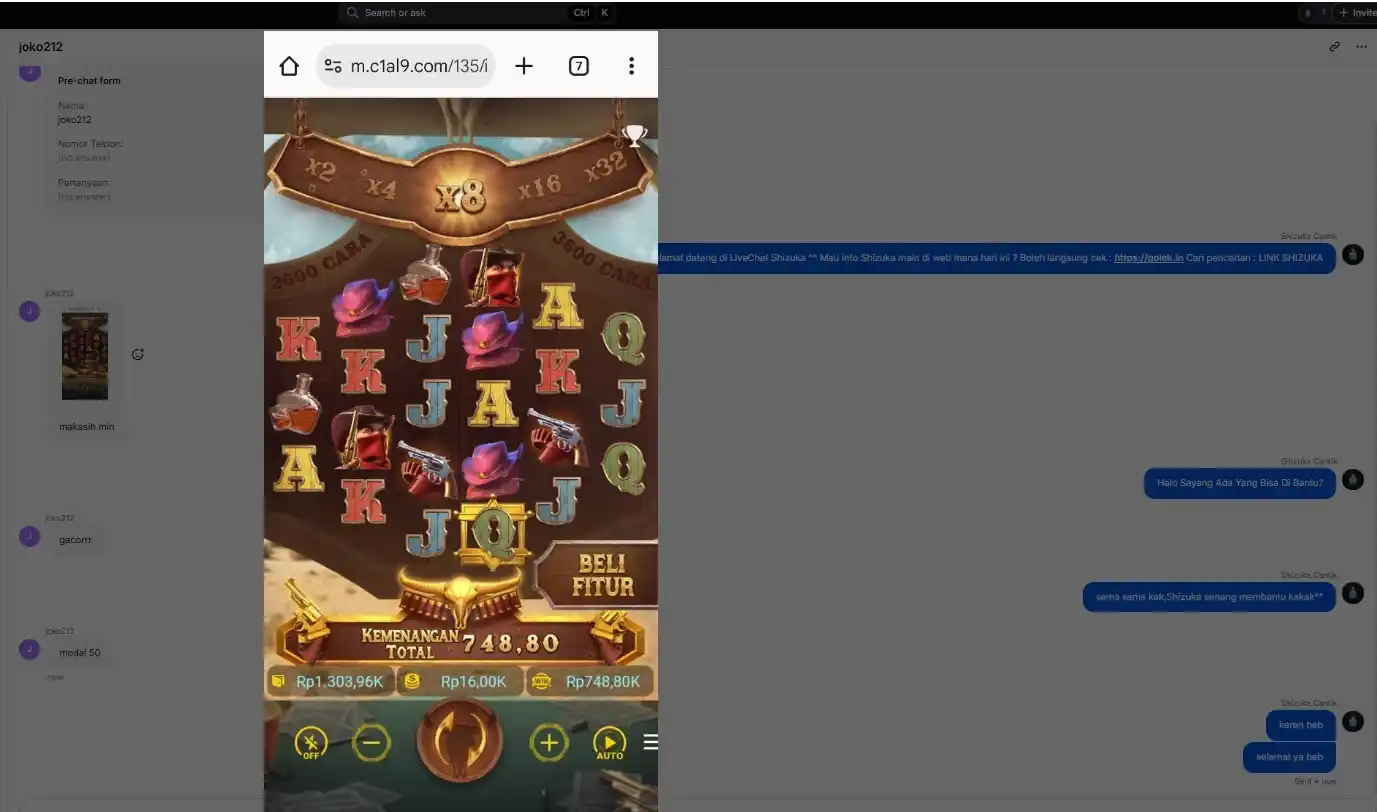Click the KEMENANGAN TOTAL 748,80 banner
Viewport: 1377px width, 812px height.
pos(460,642)
